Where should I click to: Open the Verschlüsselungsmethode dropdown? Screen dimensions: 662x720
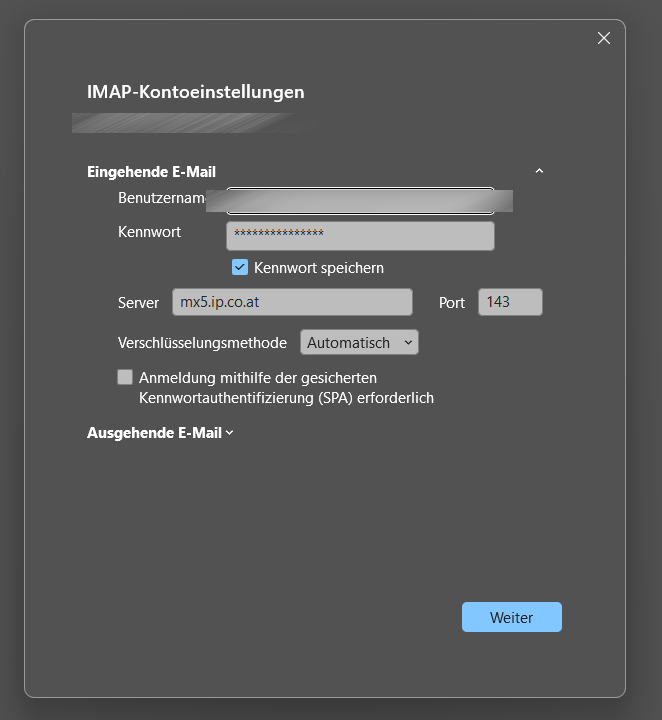(359, 343)
